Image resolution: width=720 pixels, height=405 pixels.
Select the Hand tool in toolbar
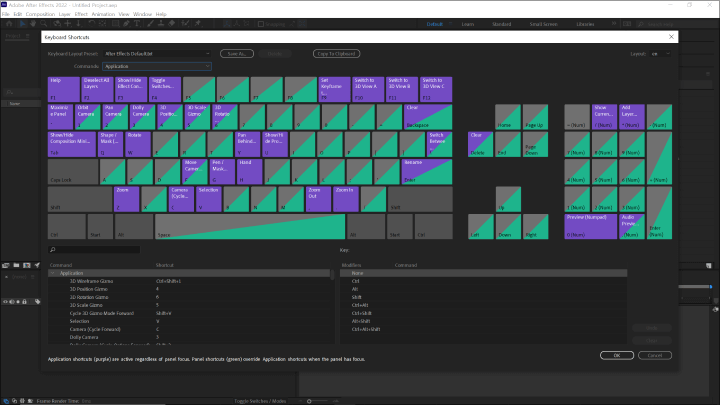(x=33, y=24)
